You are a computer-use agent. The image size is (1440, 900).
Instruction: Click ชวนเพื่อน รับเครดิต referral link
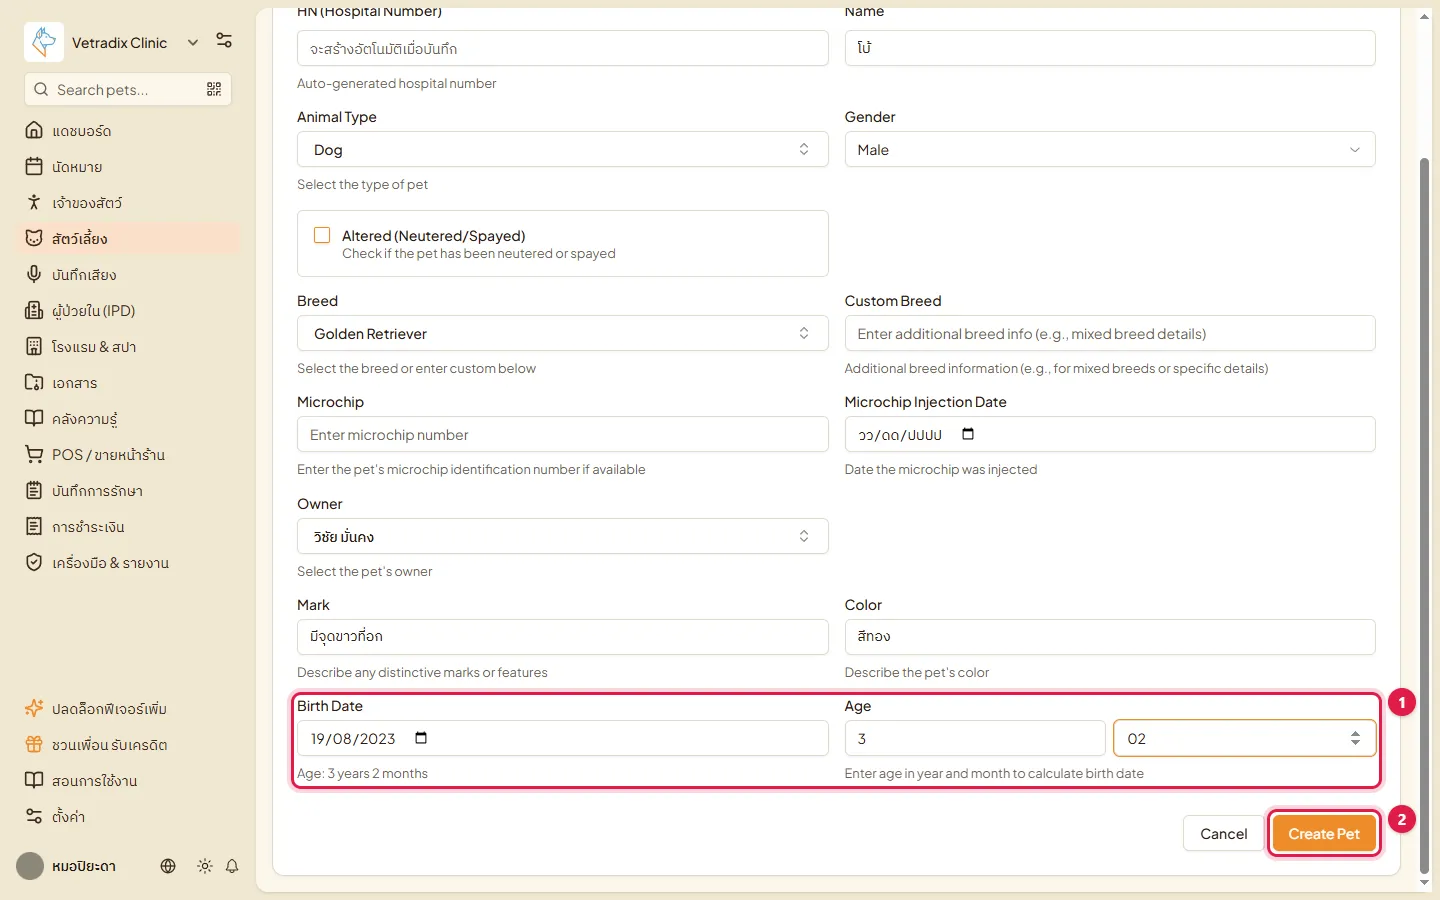pos(128,745)
